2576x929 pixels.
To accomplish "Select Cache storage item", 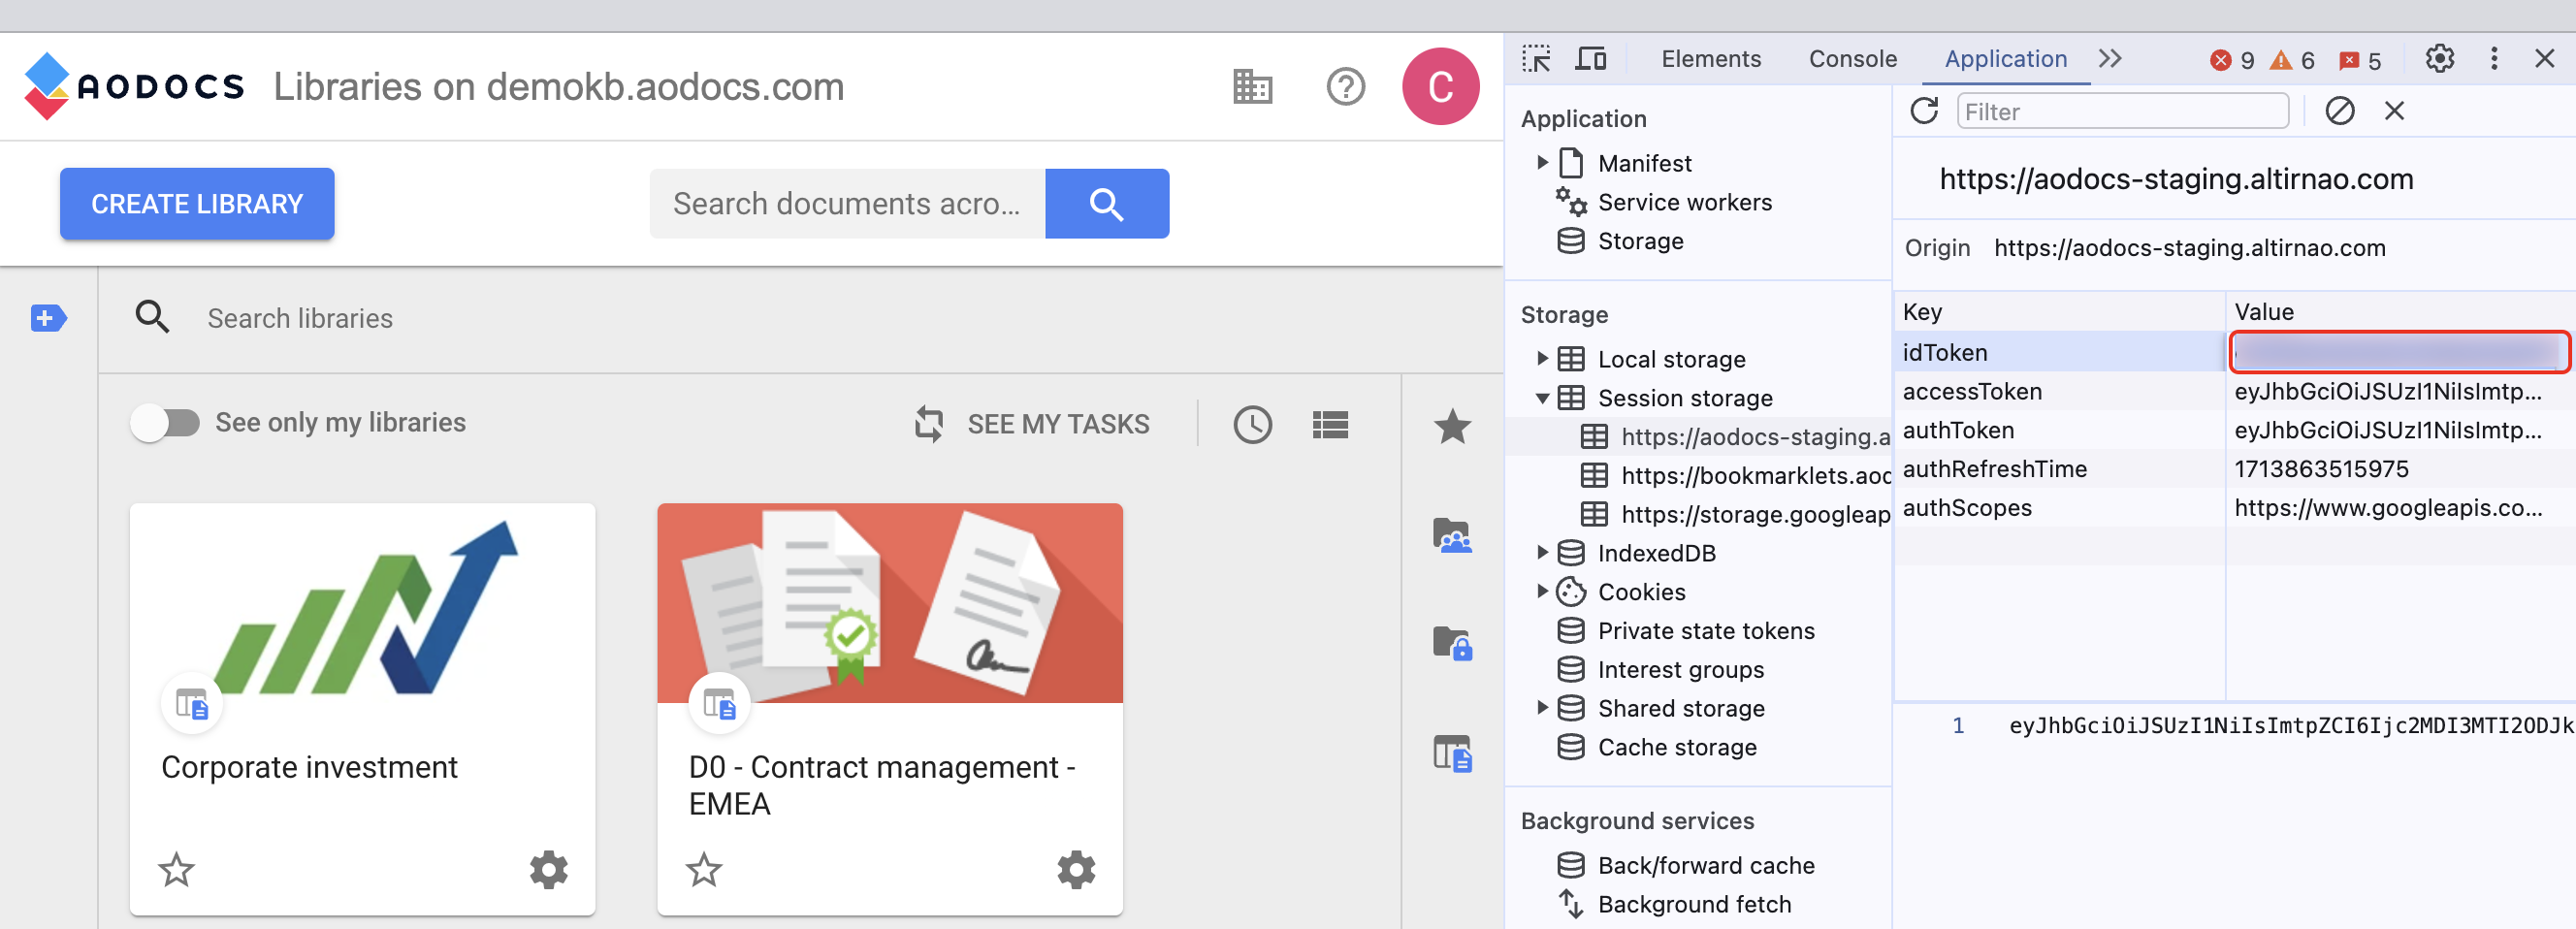I will click(1676, 747).
